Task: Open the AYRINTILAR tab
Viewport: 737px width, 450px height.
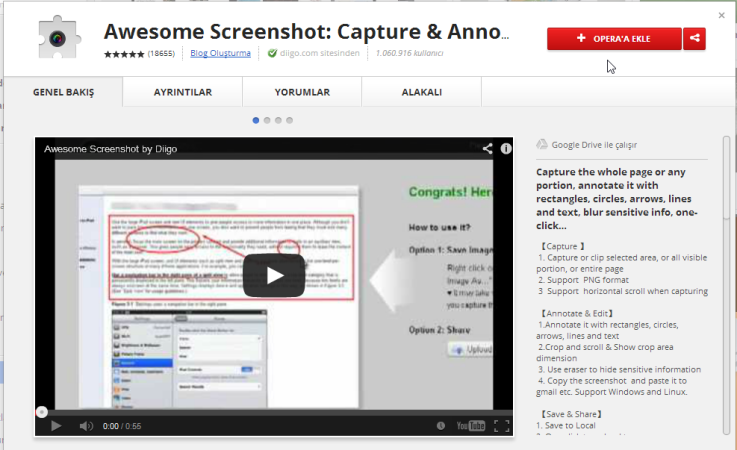Action: tap(183, 92)
